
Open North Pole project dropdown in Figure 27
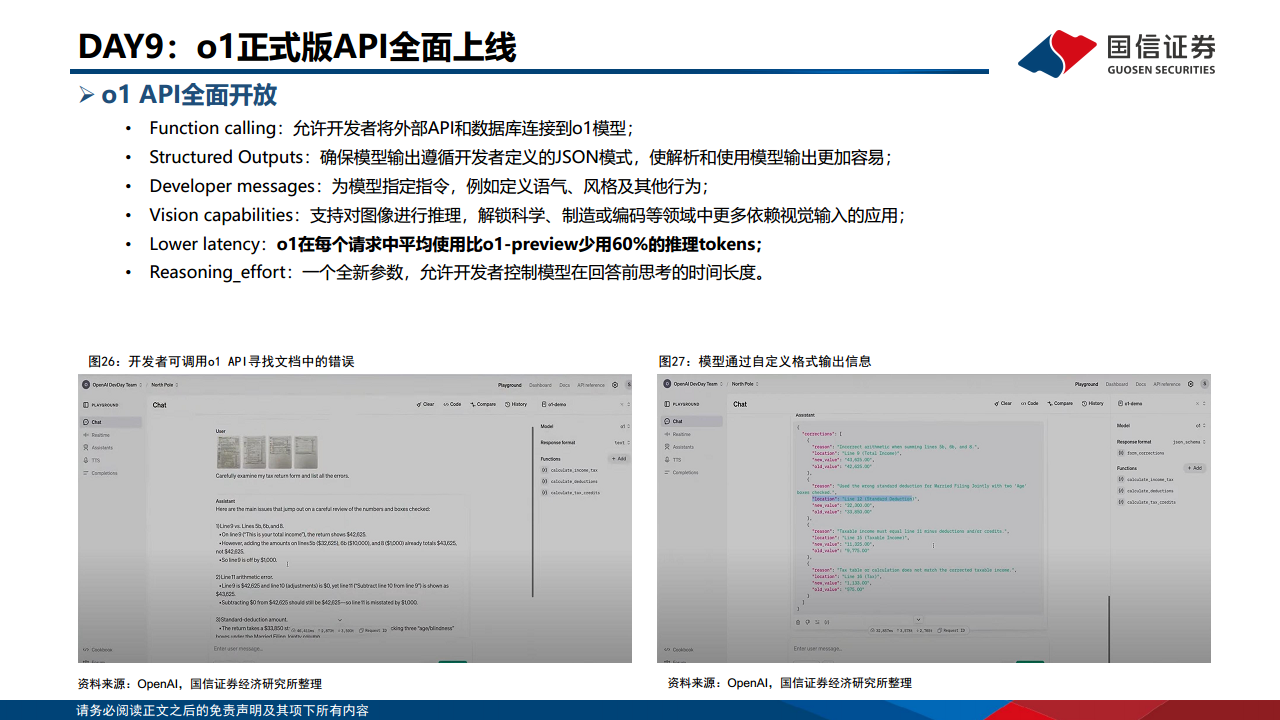point(744,384)
